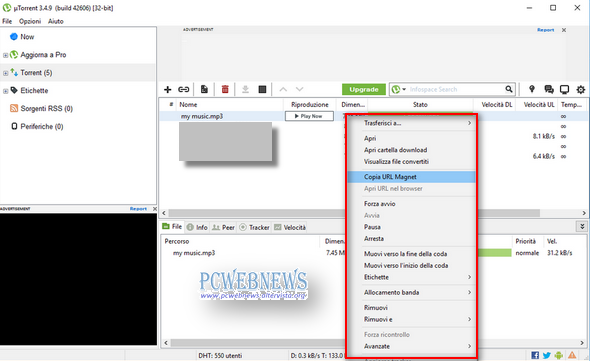Select my music.mp3 in files Percorso list
Screen dimensions: 590x361
coord(194,253)
